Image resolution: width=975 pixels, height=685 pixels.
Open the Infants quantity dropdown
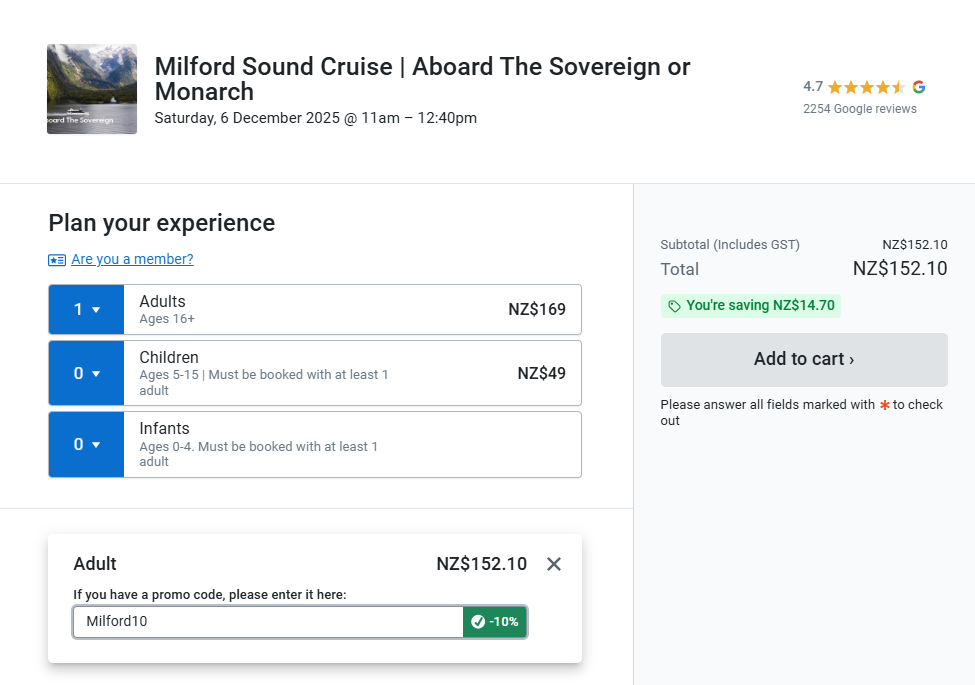86,445
